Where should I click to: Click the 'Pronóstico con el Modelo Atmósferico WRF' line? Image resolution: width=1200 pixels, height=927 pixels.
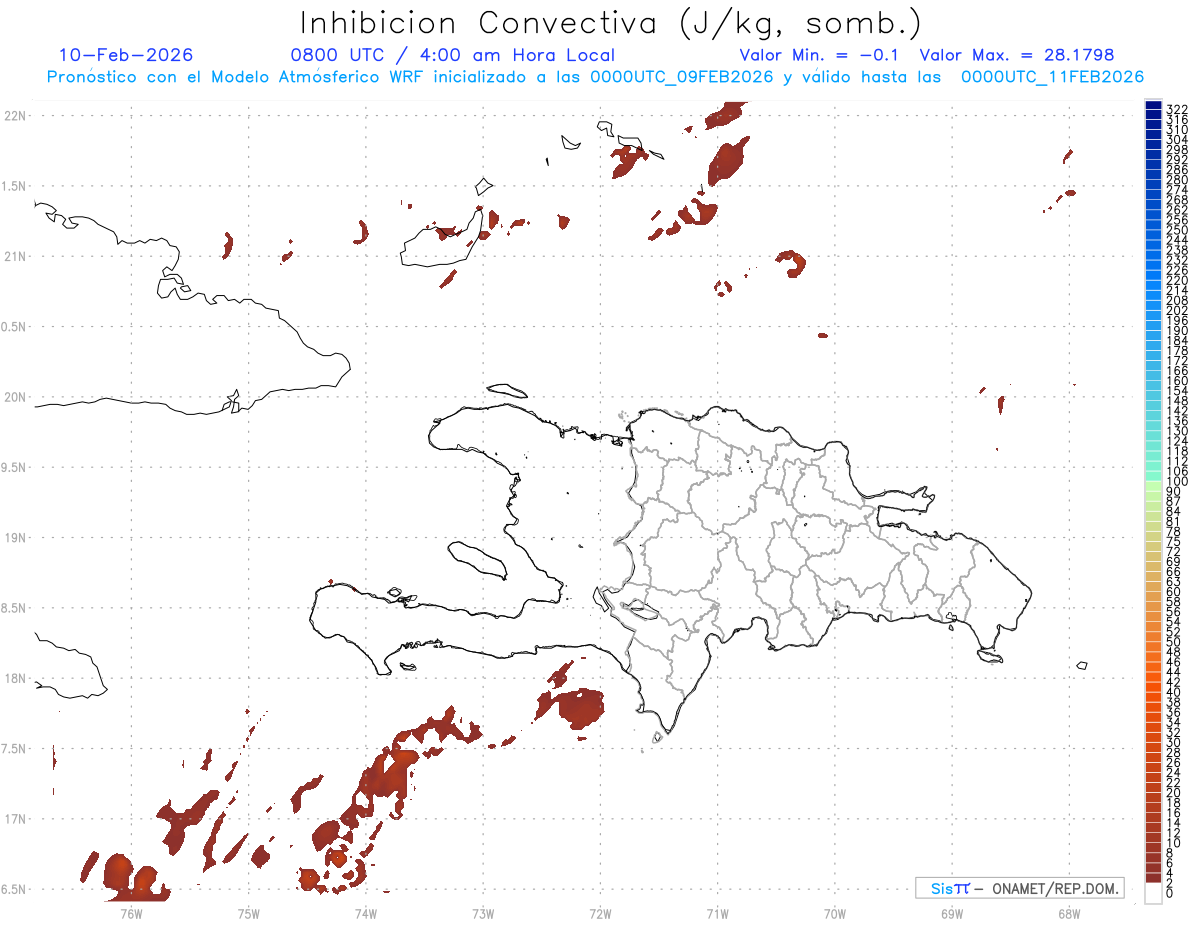(x=595, y=77)
